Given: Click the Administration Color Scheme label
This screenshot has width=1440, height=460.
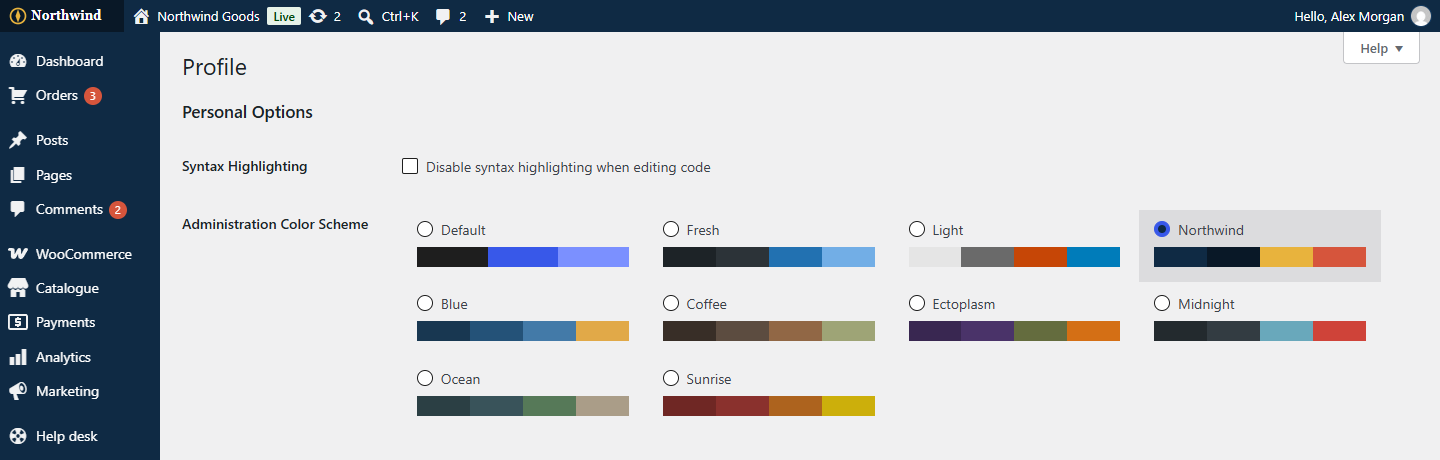Looking at the screenshot, I should pyautogui.click(x=275, y=224).
